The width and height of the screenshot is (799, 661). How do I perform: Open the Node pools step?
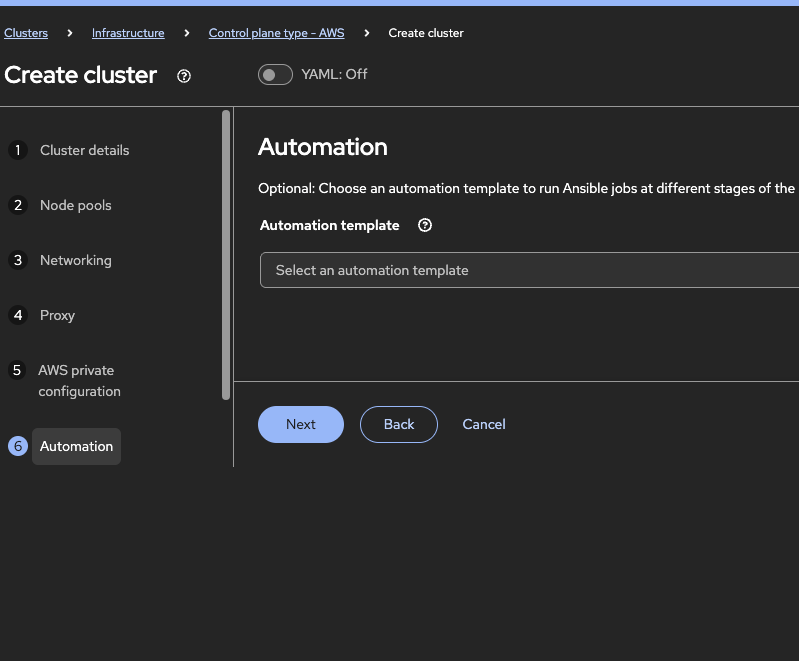(75, 205)
